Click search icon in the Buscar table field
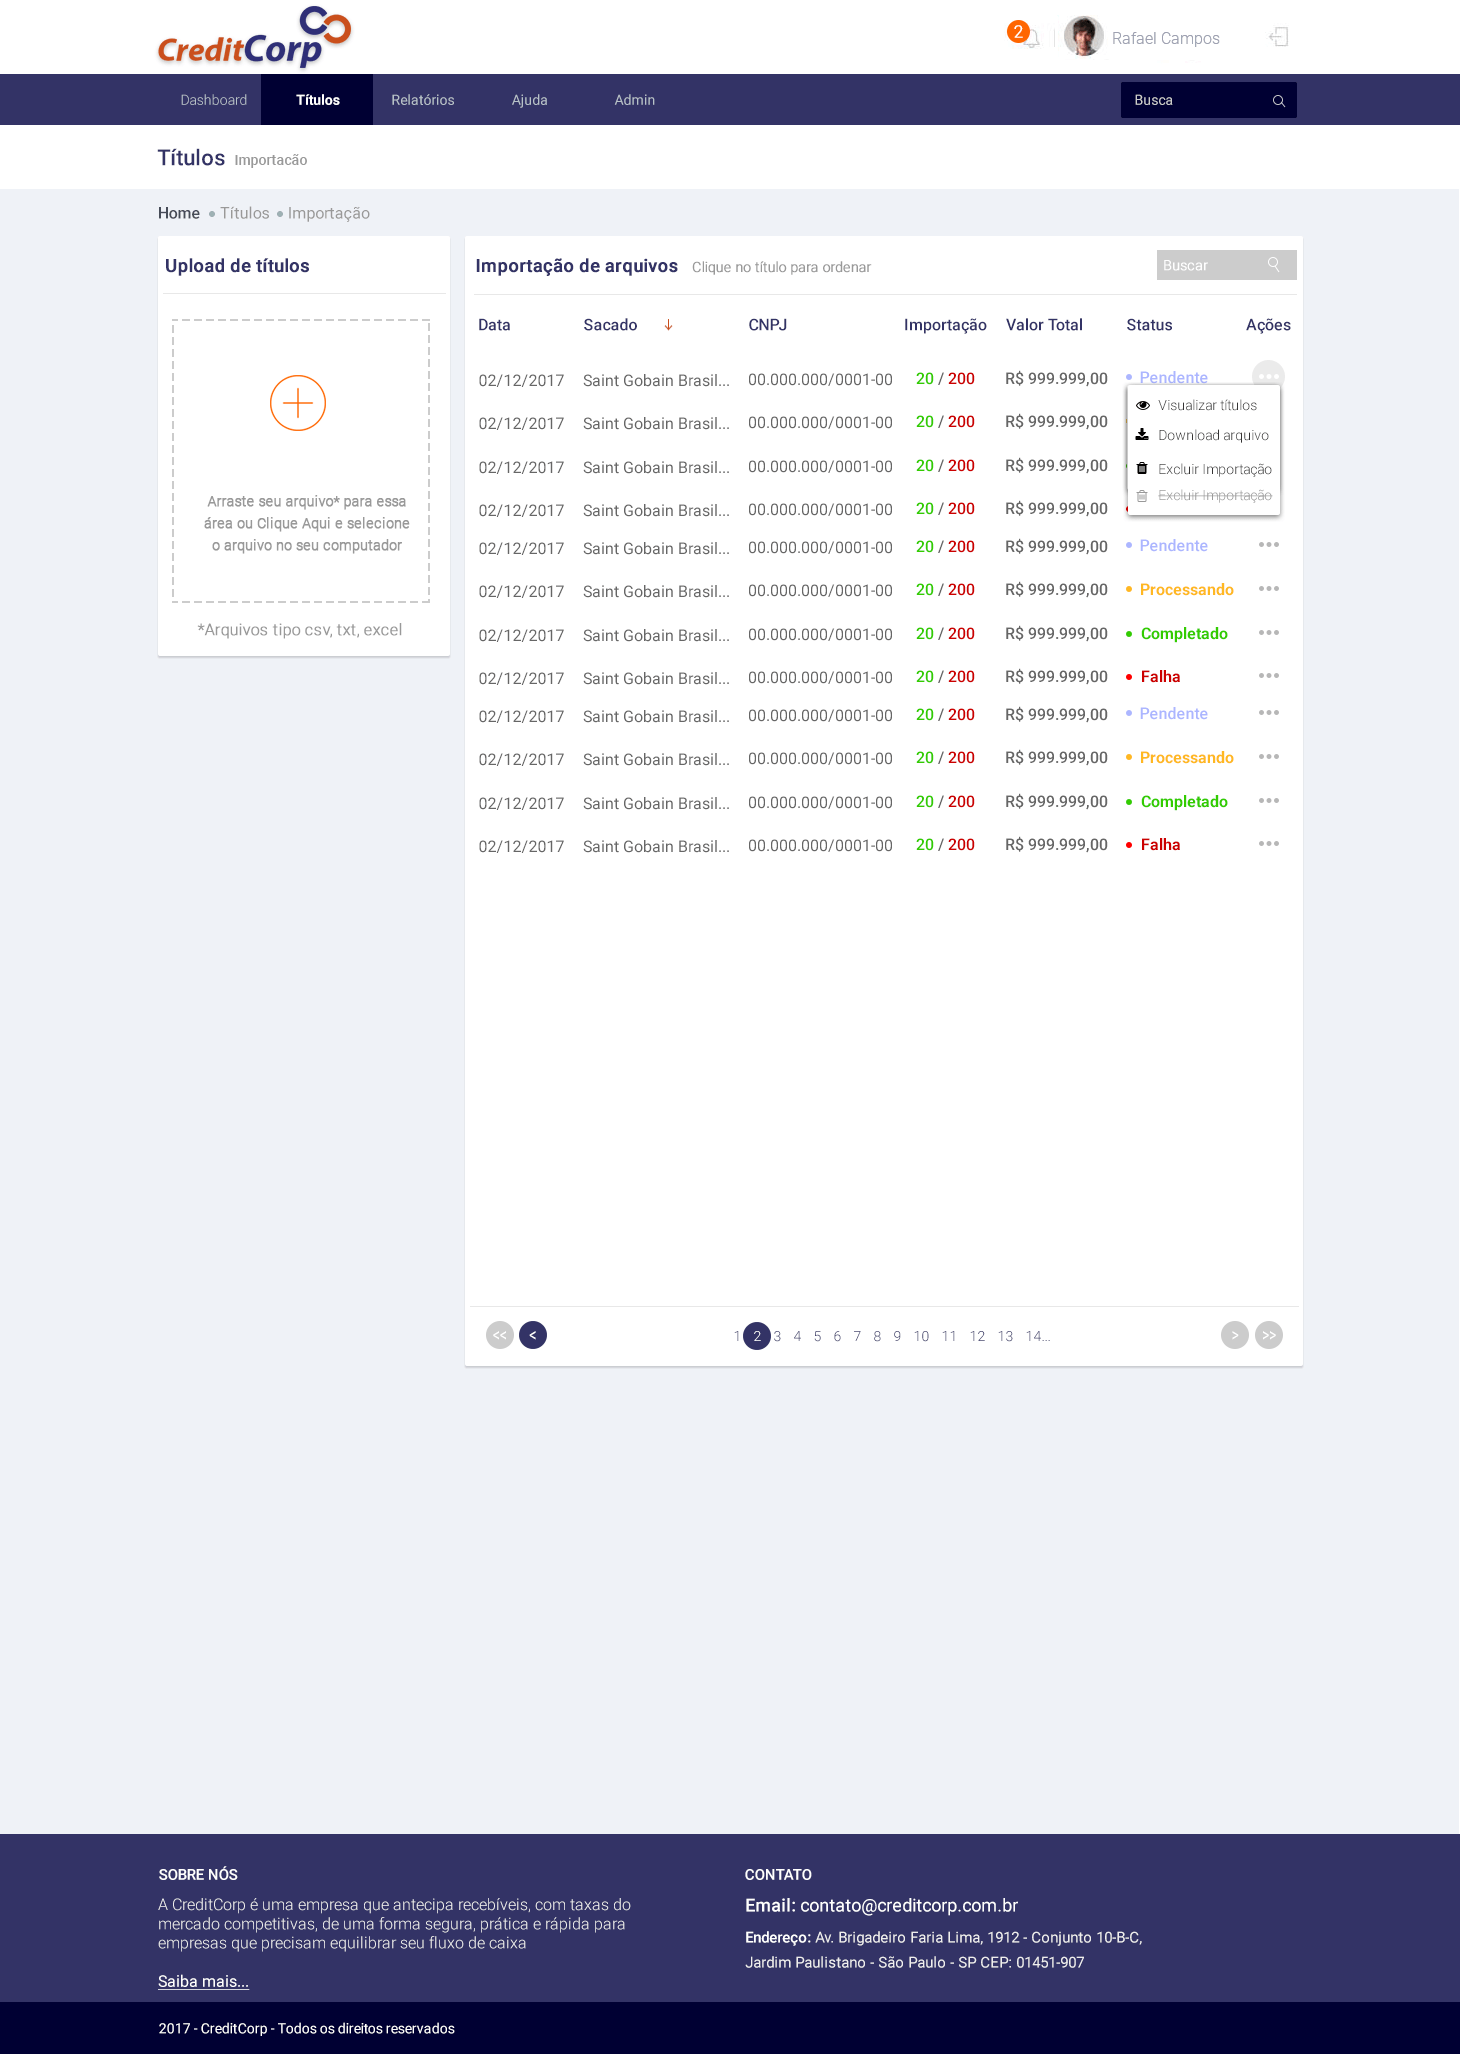Image resolution: width=1460 pixels, height=2054 pixels. click(x=1273, y=265)
